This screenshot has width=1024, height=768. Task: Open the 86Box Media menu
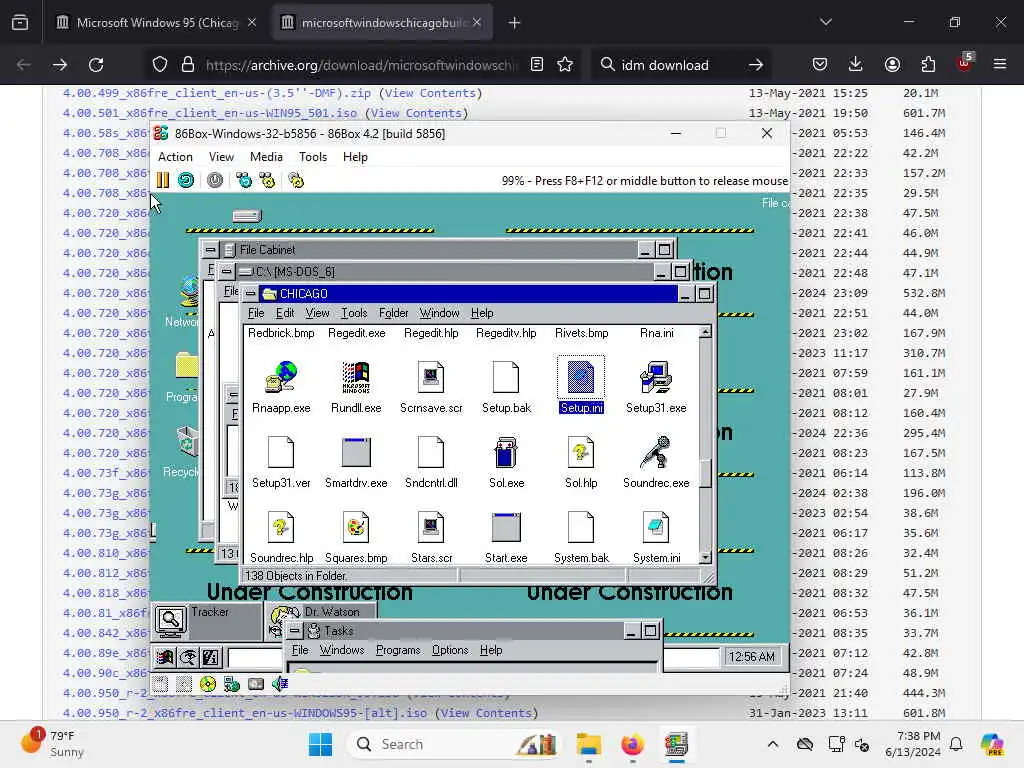(x=266, y=157)
